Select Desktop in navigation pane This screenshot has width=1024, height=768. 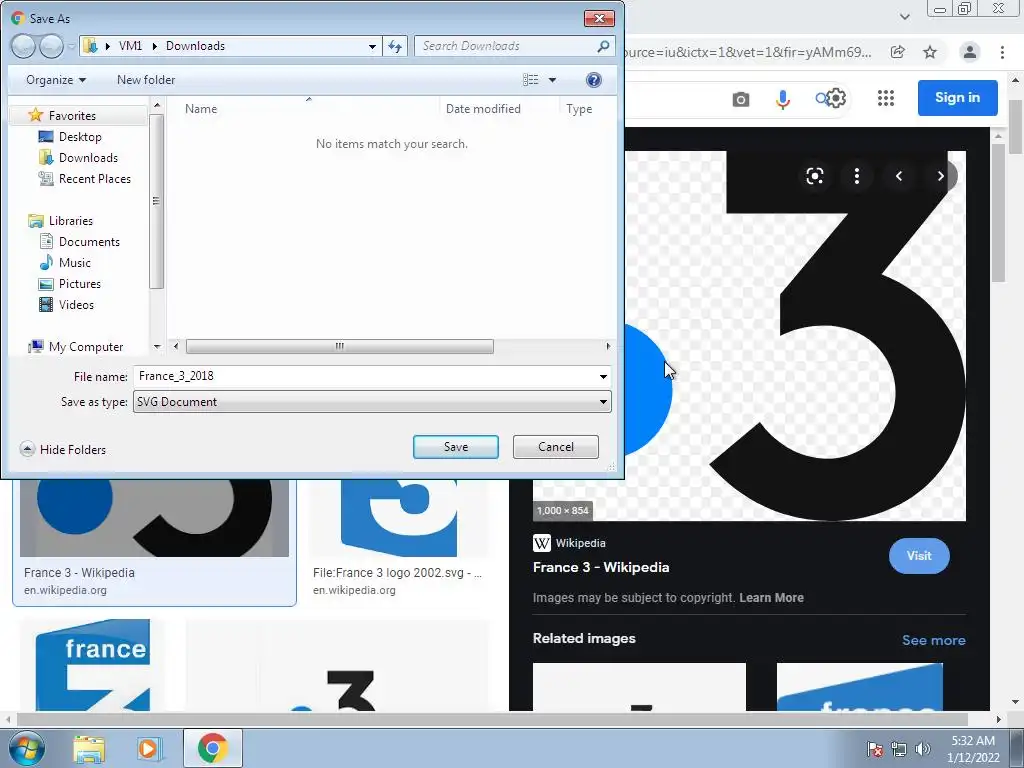pyautogui.click(x=80, y=136)
